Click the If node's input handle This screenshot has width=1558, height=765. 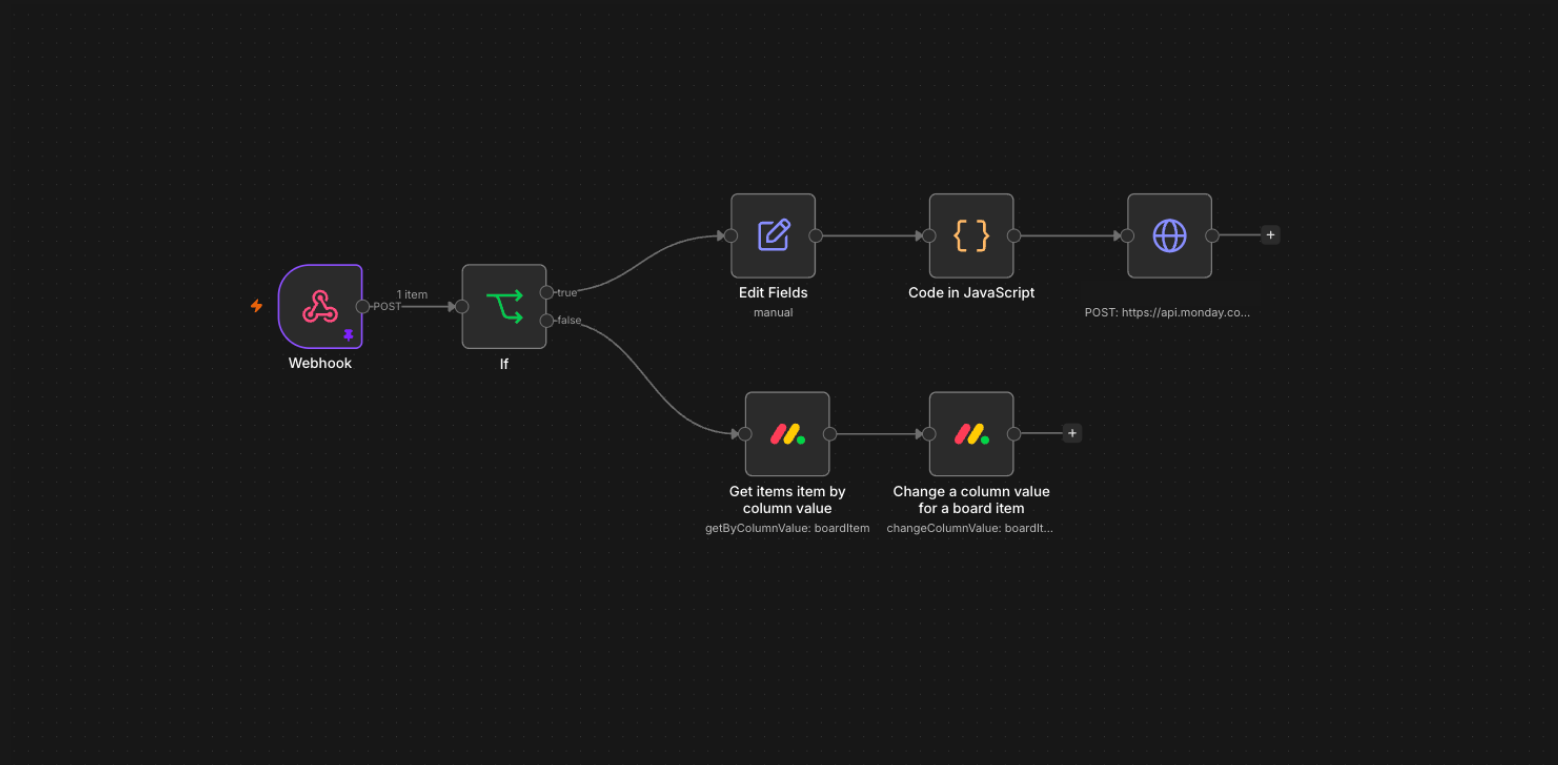click(x=461, y=306)
